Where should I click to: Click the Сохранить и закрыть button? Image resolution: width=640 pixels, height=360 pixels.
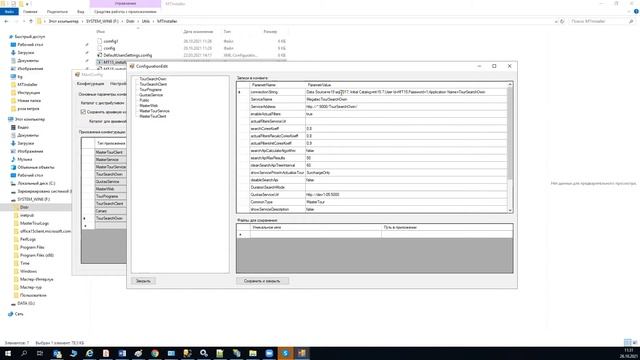click(262, 281)
